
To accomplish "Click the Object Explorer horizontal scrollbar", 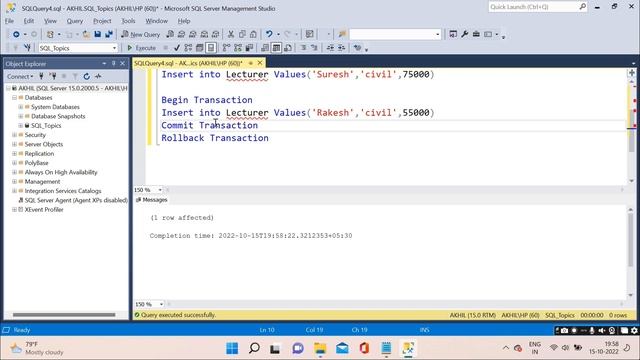I will click(64, 315).
